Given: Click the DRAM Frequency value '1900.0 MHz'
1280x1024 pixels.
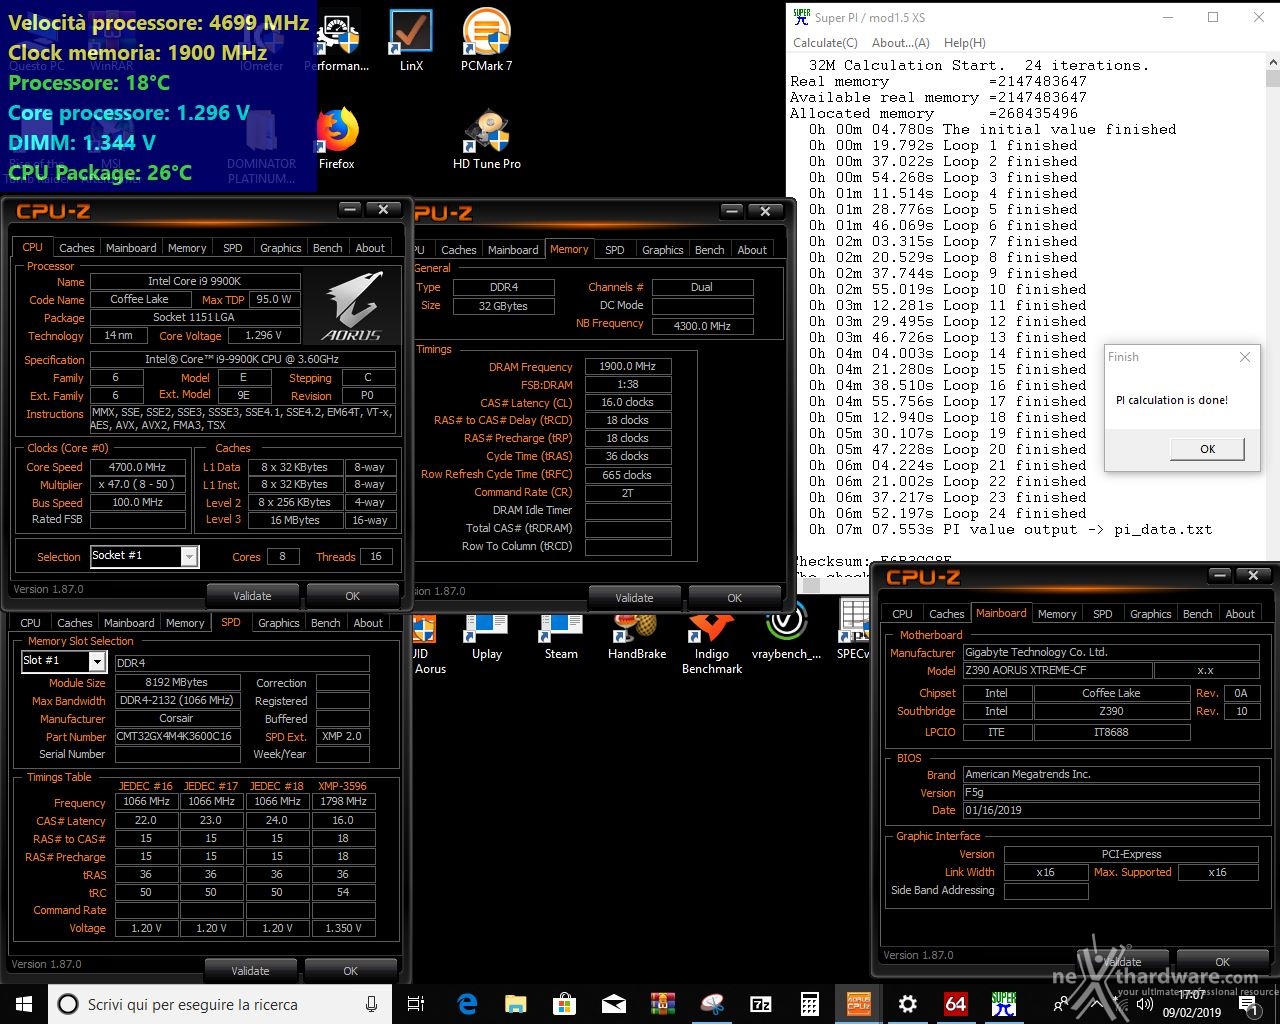Looking at the screenshot, I should tap(628, 367).
